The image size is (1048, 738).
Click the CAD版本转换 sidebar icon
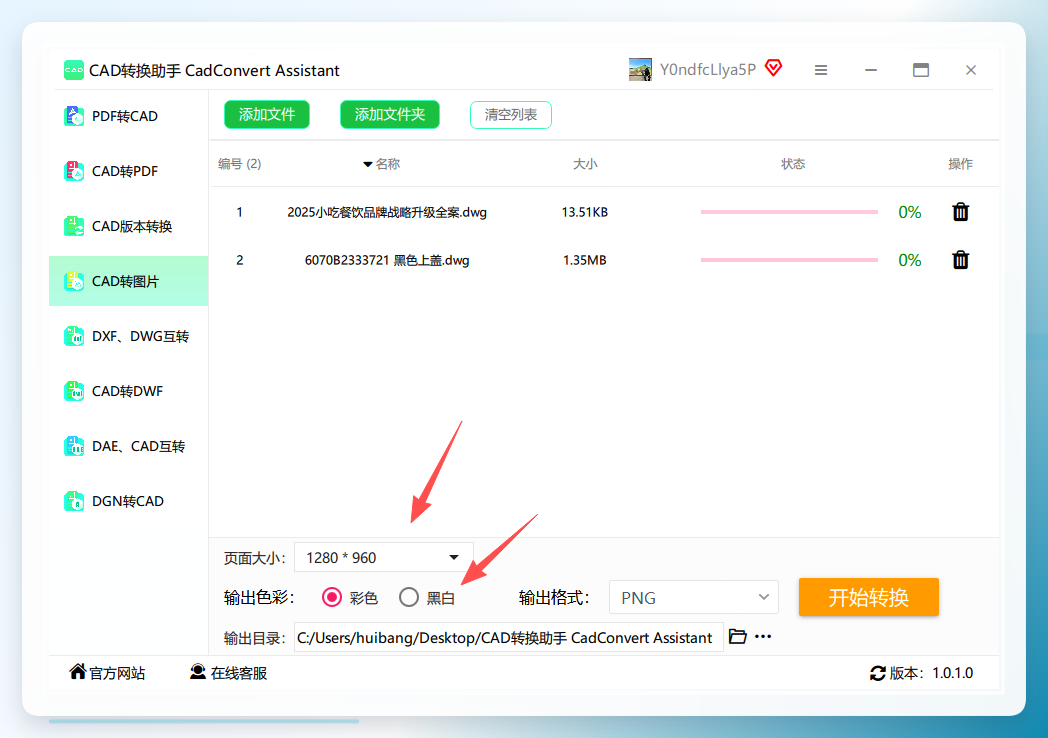coord(74,226)
